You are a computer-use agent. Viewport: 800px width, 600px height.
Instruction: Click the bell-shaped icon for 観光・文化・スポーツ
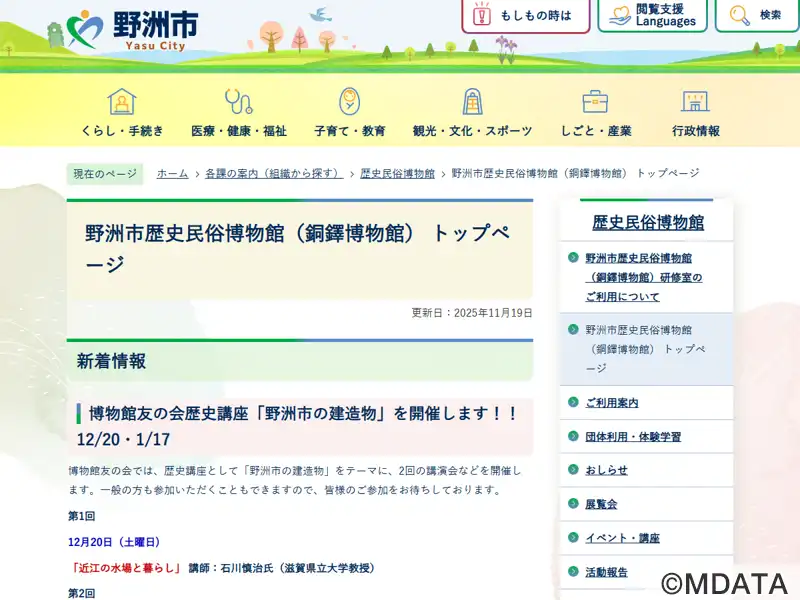(472, 101)
